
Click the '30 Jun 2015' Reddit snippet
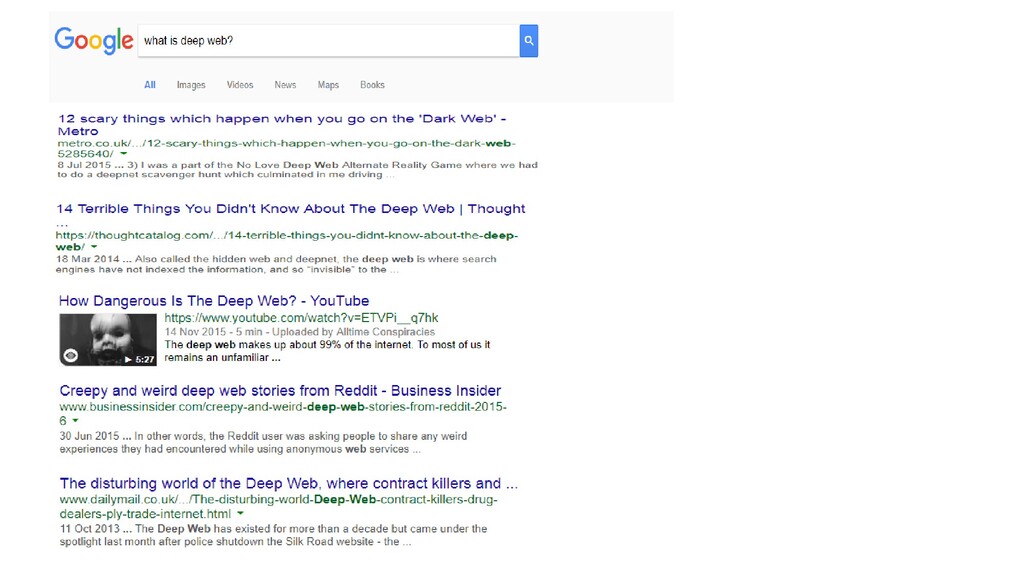click(x=263, y=442)
